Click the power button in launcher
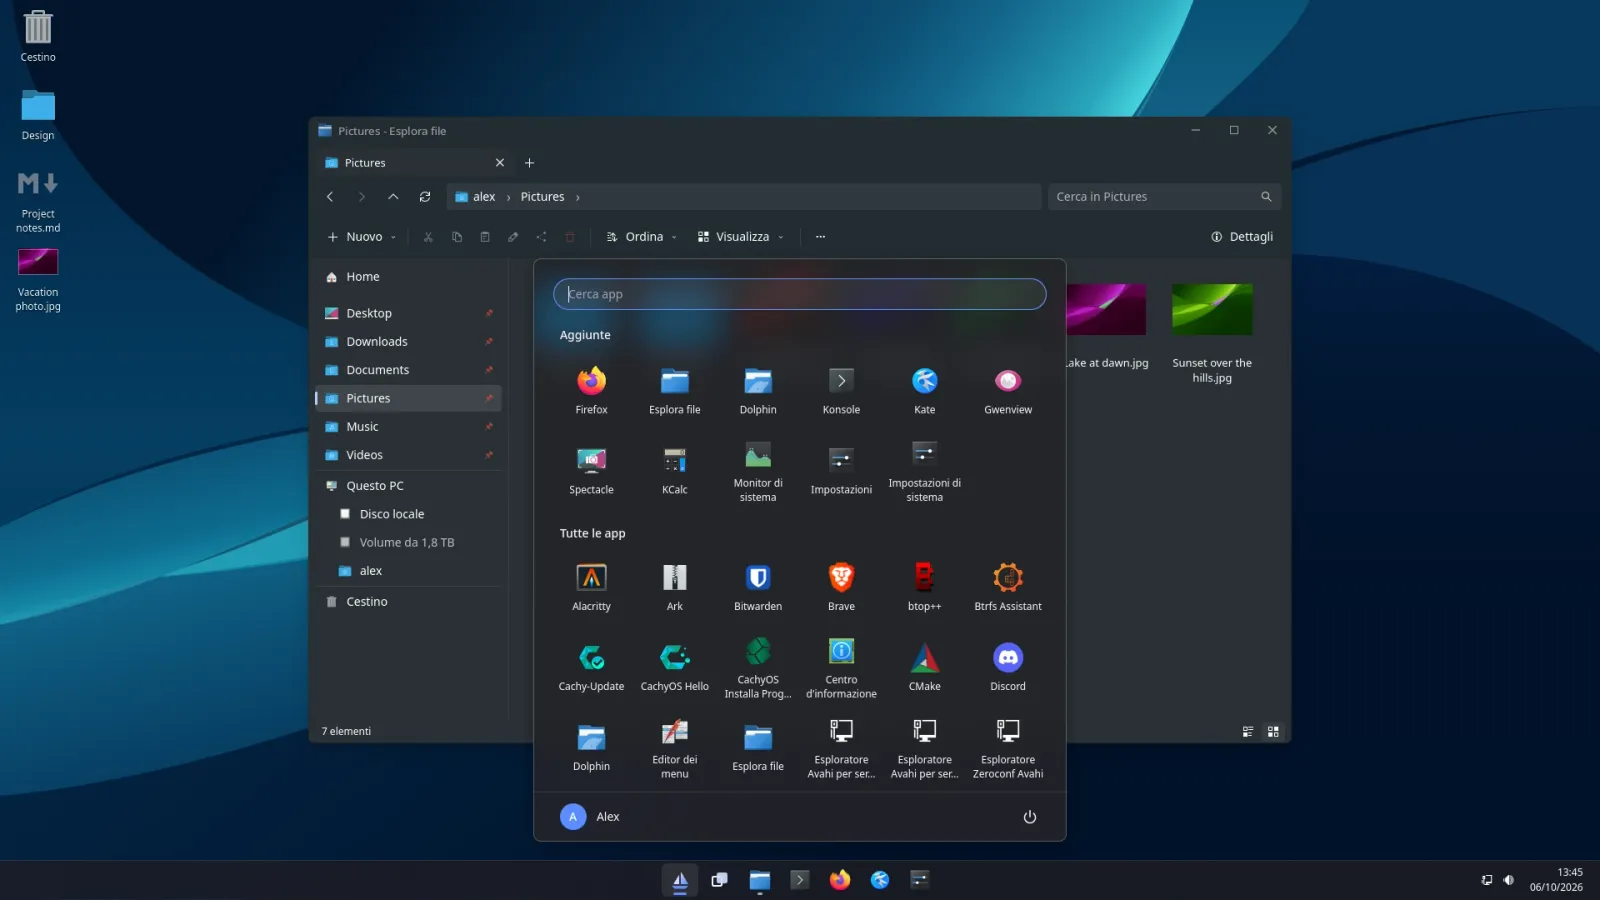The width and height of the screenshot is (1600, 900). coord(1029,817)
